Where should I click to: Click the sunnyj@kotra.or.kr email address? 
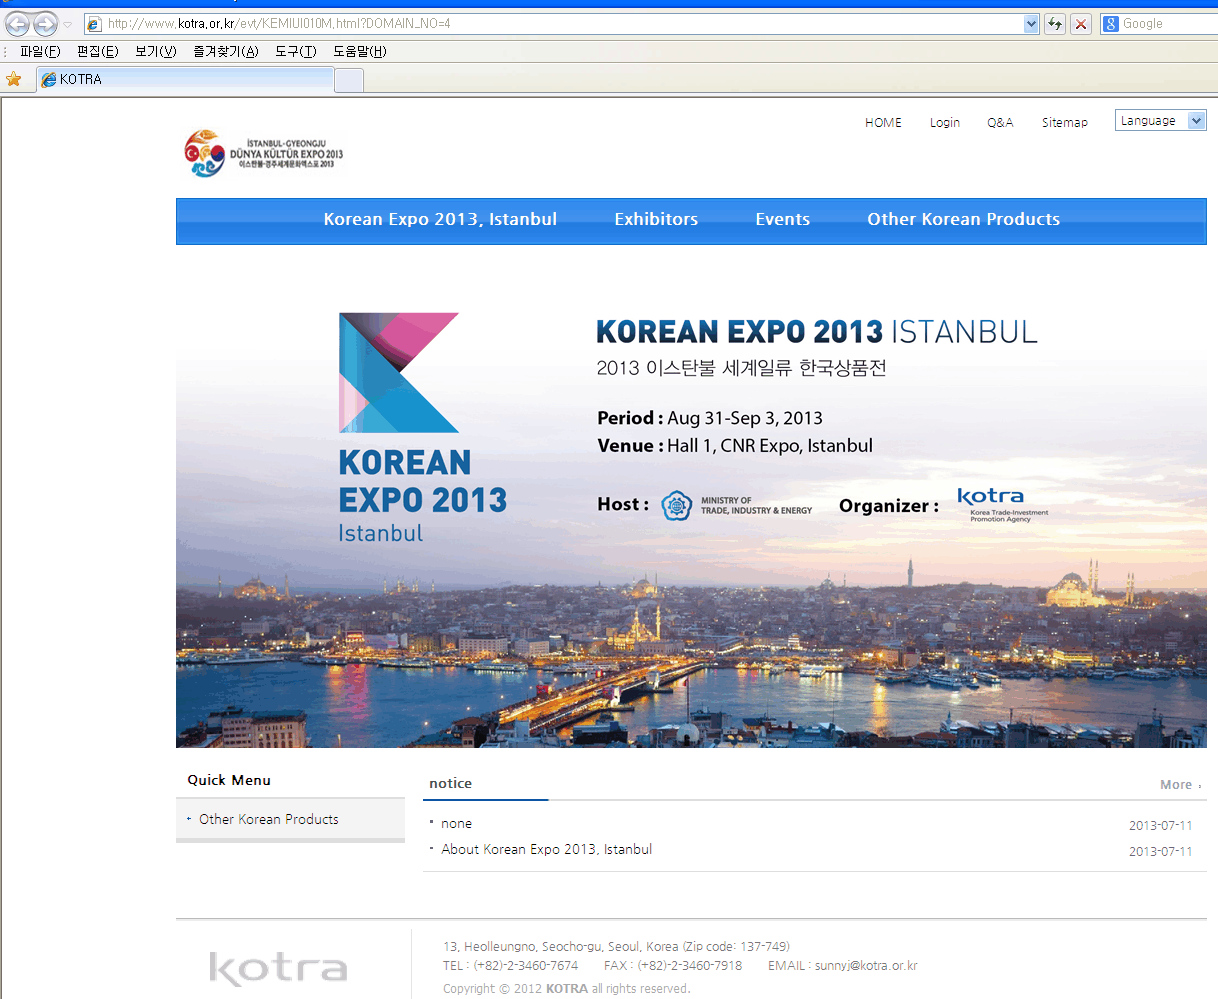click(866, 966)
